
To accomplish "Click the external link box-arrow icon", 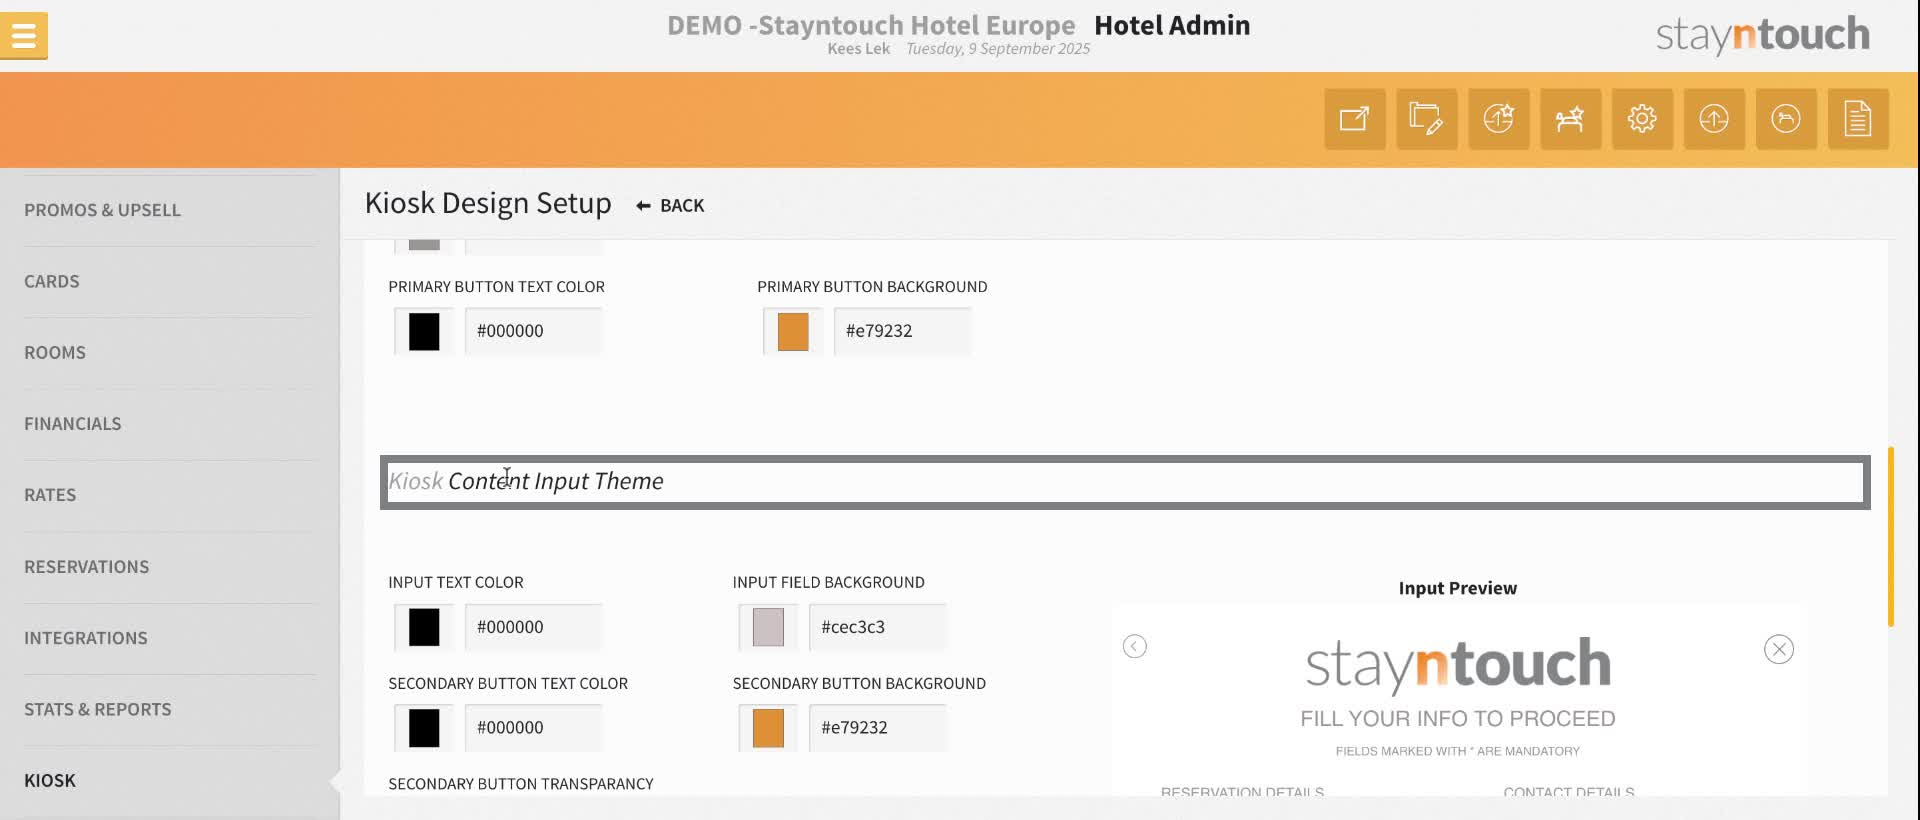I will pyautogui.click(x=1355, y=119).
